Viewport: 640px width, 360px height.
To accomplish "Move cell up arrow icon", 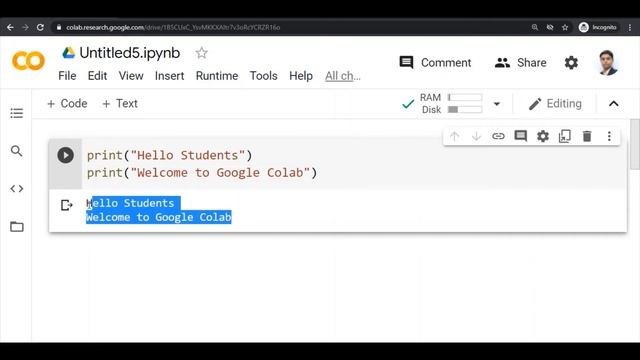I will (x=454, y=136).
